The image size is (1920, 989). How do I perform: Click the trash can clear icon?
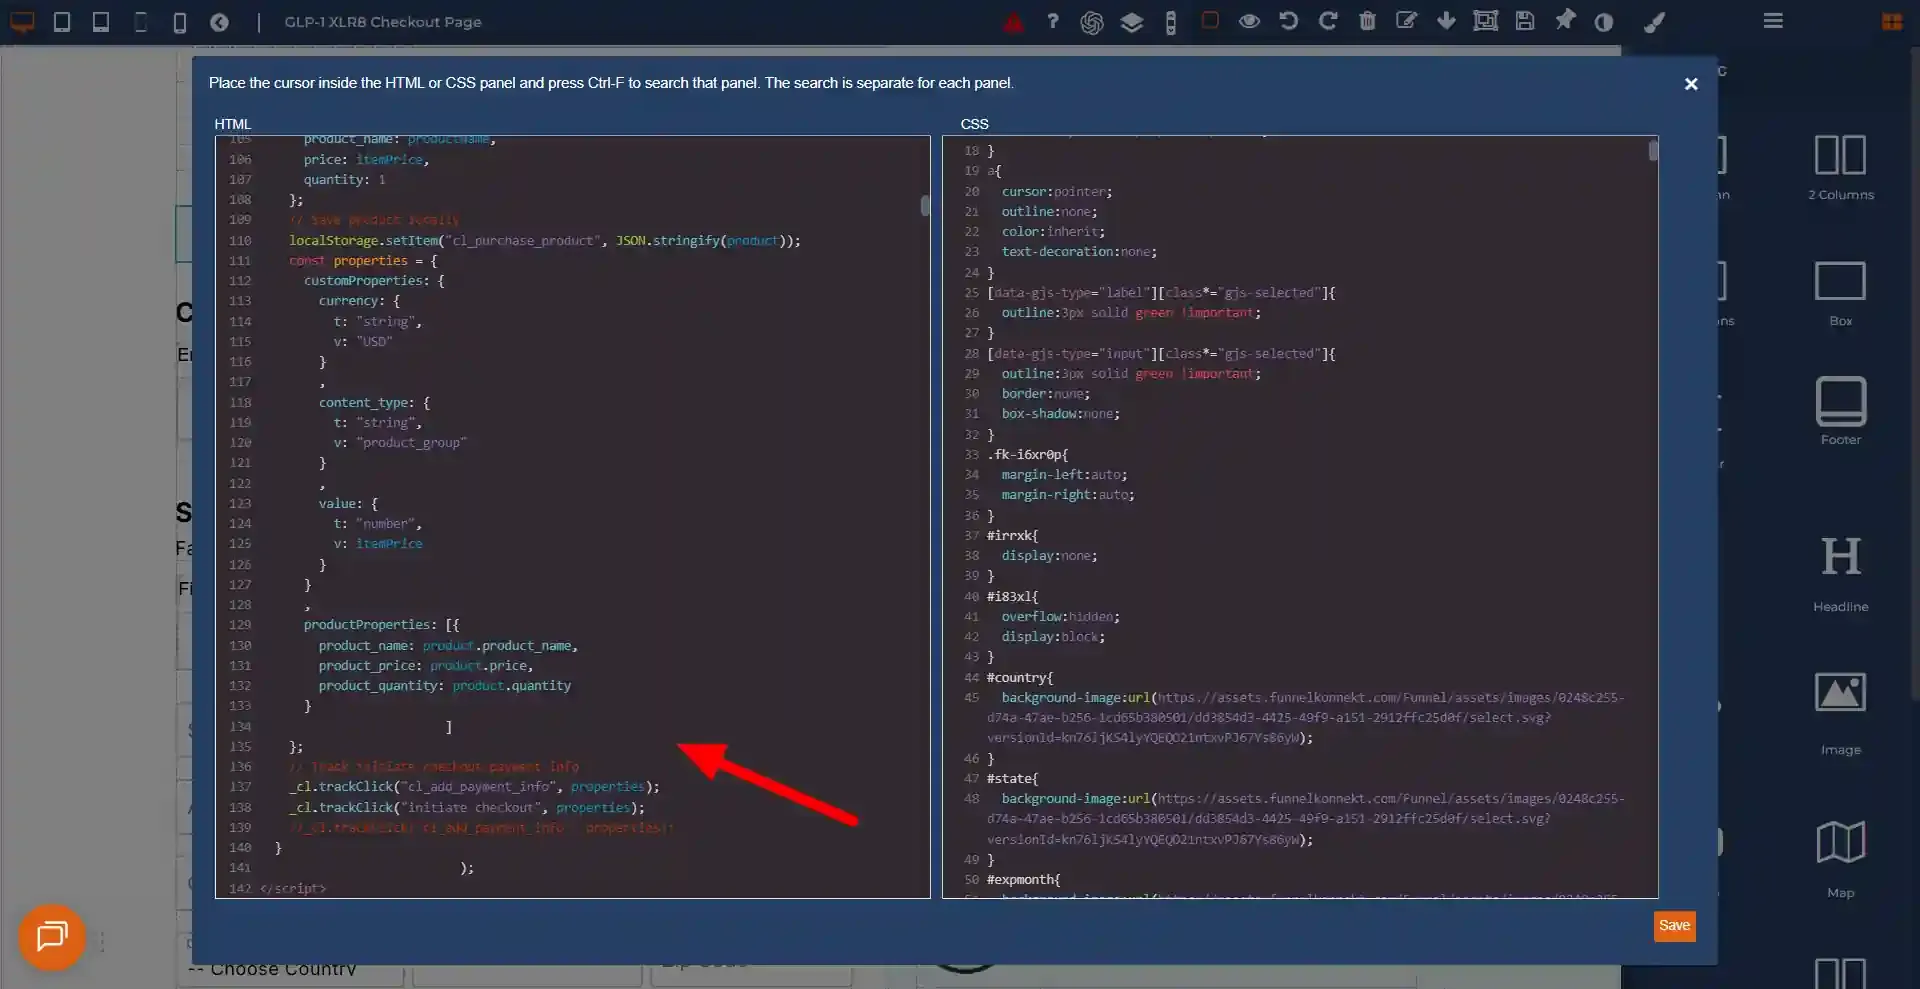click(x=1367, y=21)
